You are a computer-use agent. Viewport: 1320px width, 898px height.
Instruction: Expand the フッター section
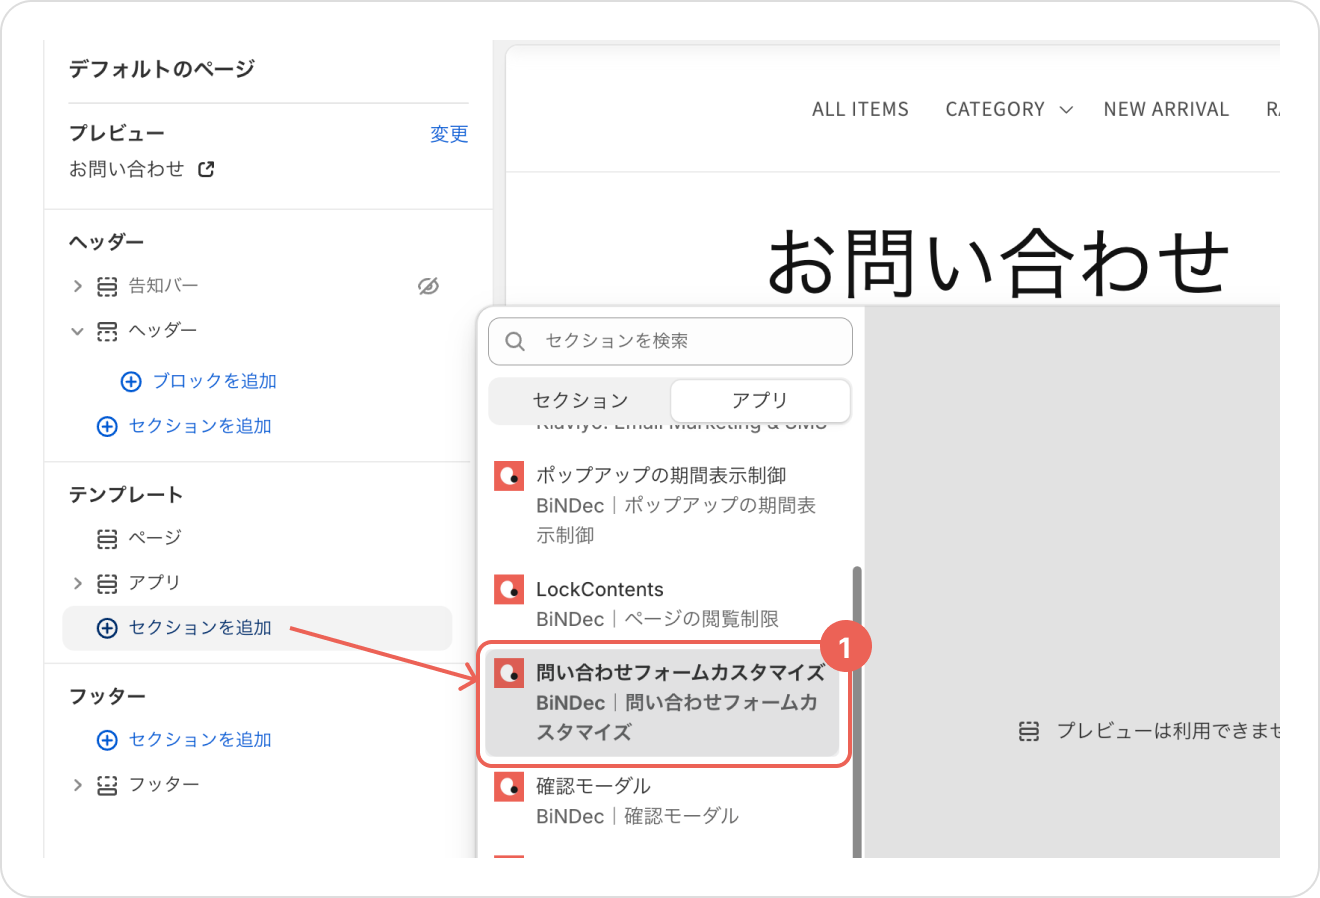(77, 785)
